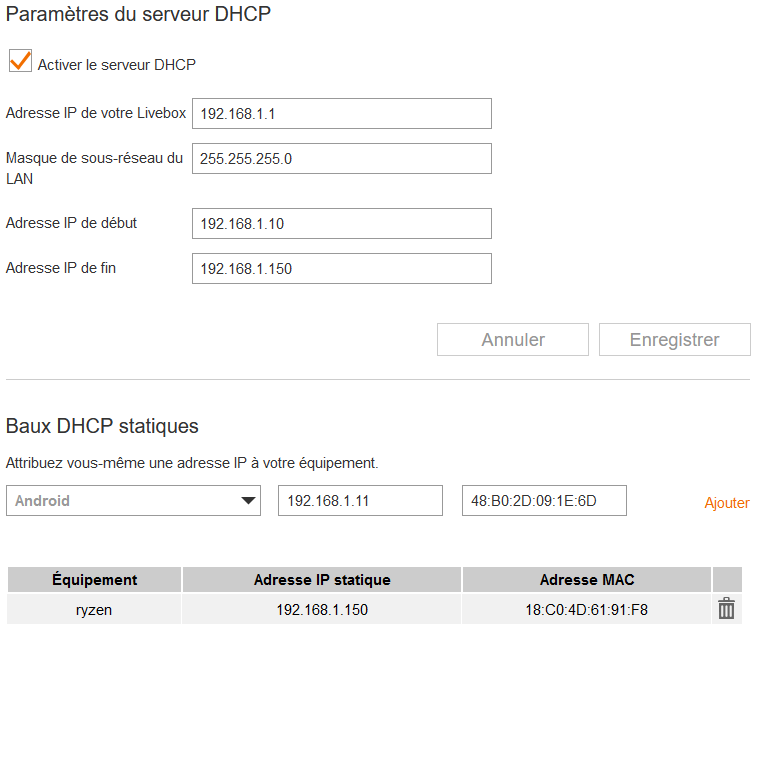Click the Annuler button
The image size is (769, 770).
(512, 340)
